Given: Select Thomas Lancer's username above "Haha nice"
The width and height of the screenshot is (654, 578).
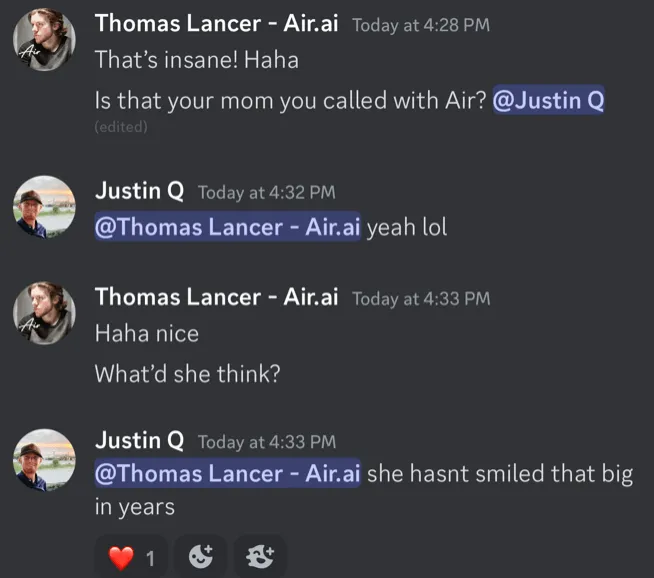Looking at the screenshot, I should coord(216,296).
